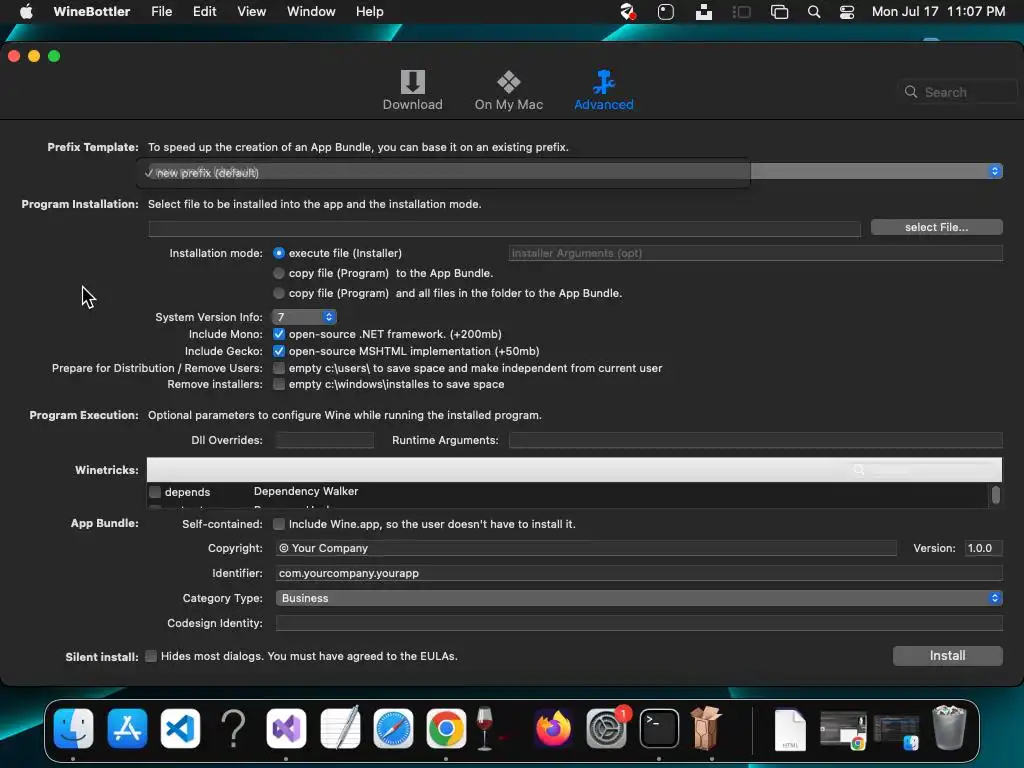This screenshot has height=768, width=1024.
Task: Select copy file to the App Bundle
Action: 279,273
